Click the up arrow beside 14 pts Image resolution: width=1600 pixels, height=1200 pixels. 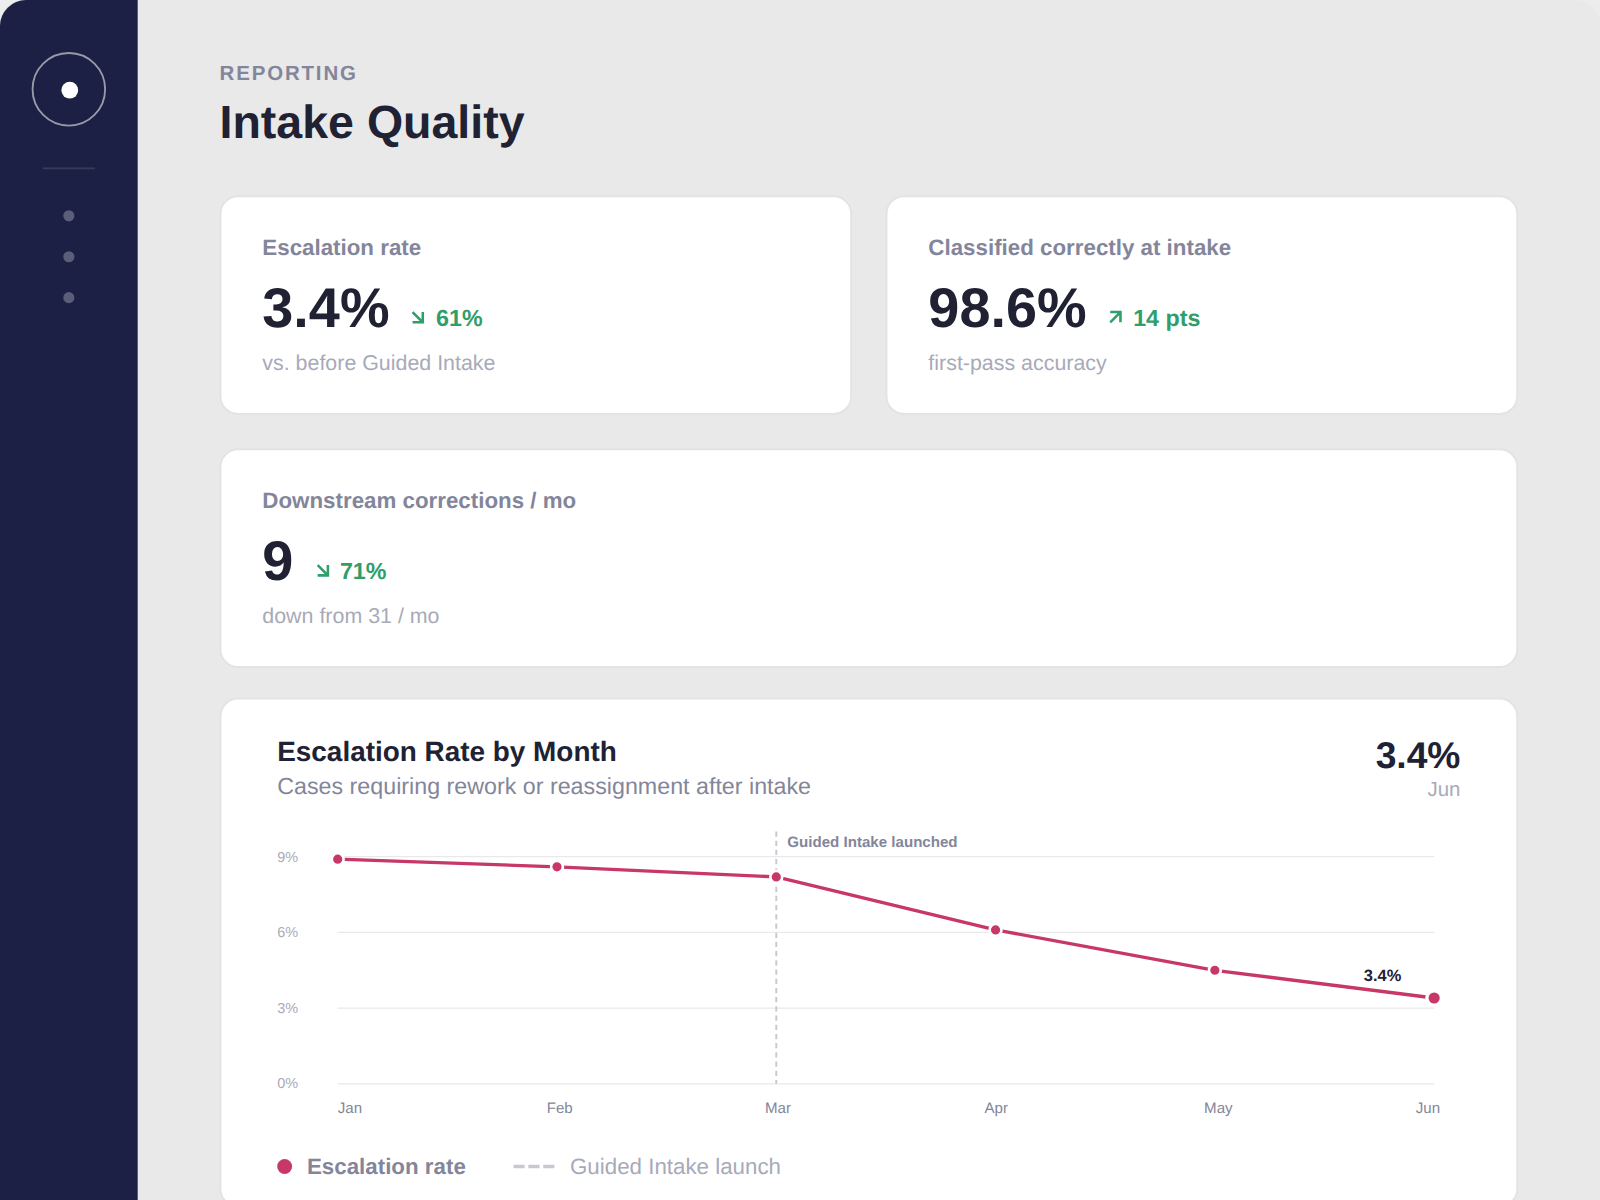(1115, 318)
